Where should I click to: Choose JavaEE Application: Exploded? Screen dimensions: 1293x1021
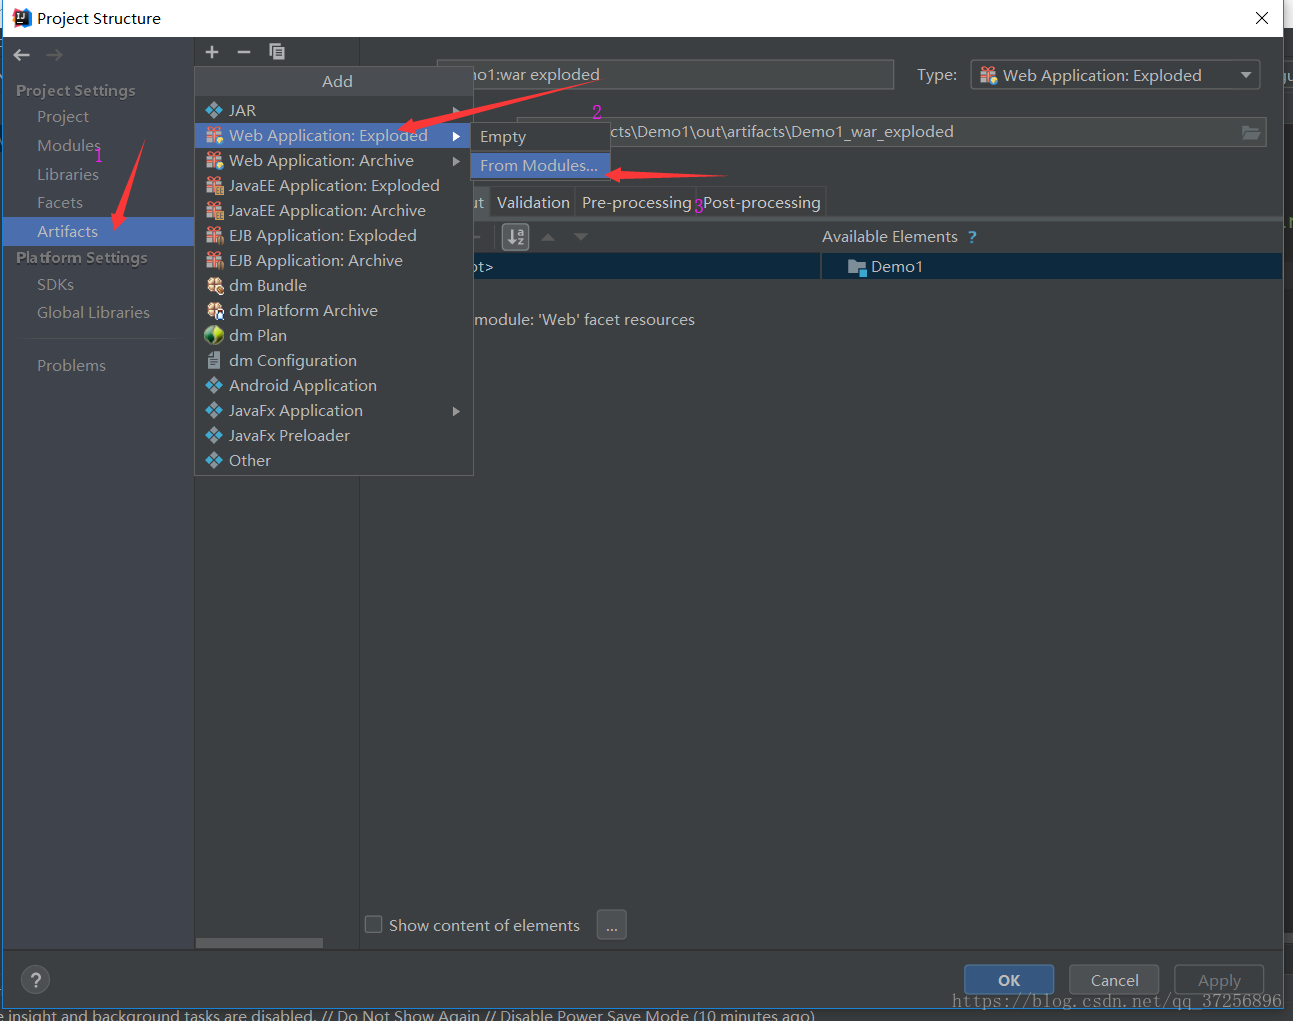[333, 185]
